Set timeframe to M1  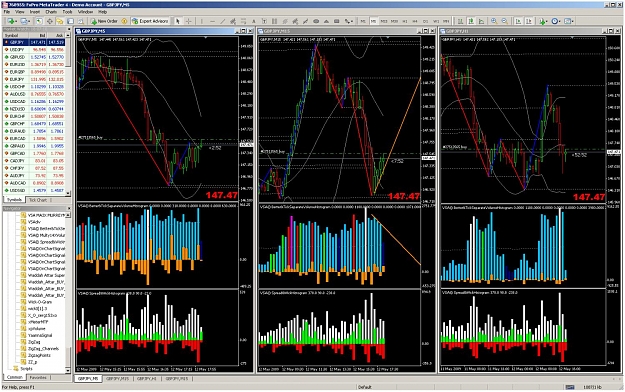click(x=363, y=21)
